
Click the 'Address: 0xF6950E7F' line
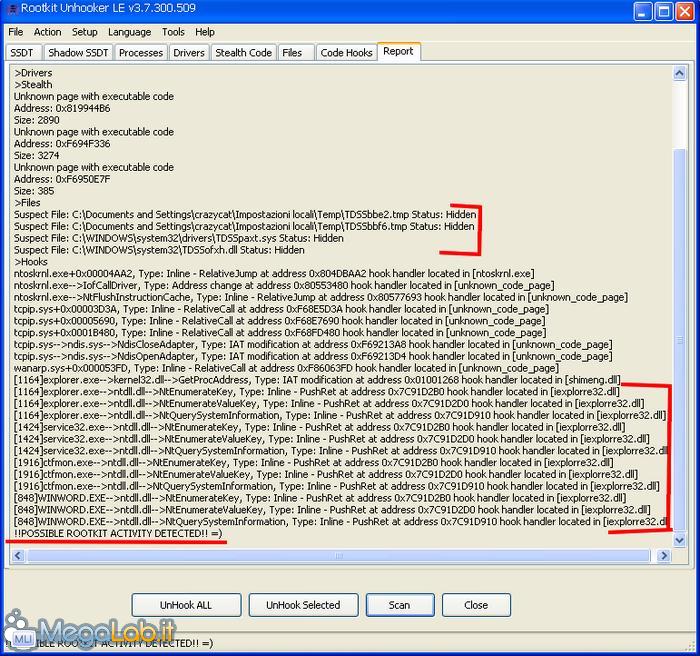62,179
